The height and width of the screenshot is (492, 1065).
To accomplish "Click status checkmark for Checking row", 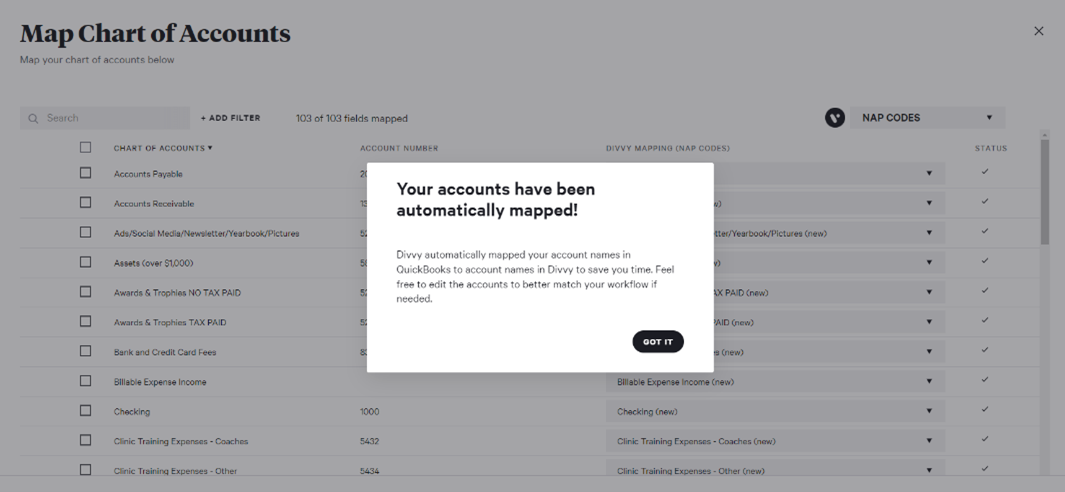I will (985, 410).
